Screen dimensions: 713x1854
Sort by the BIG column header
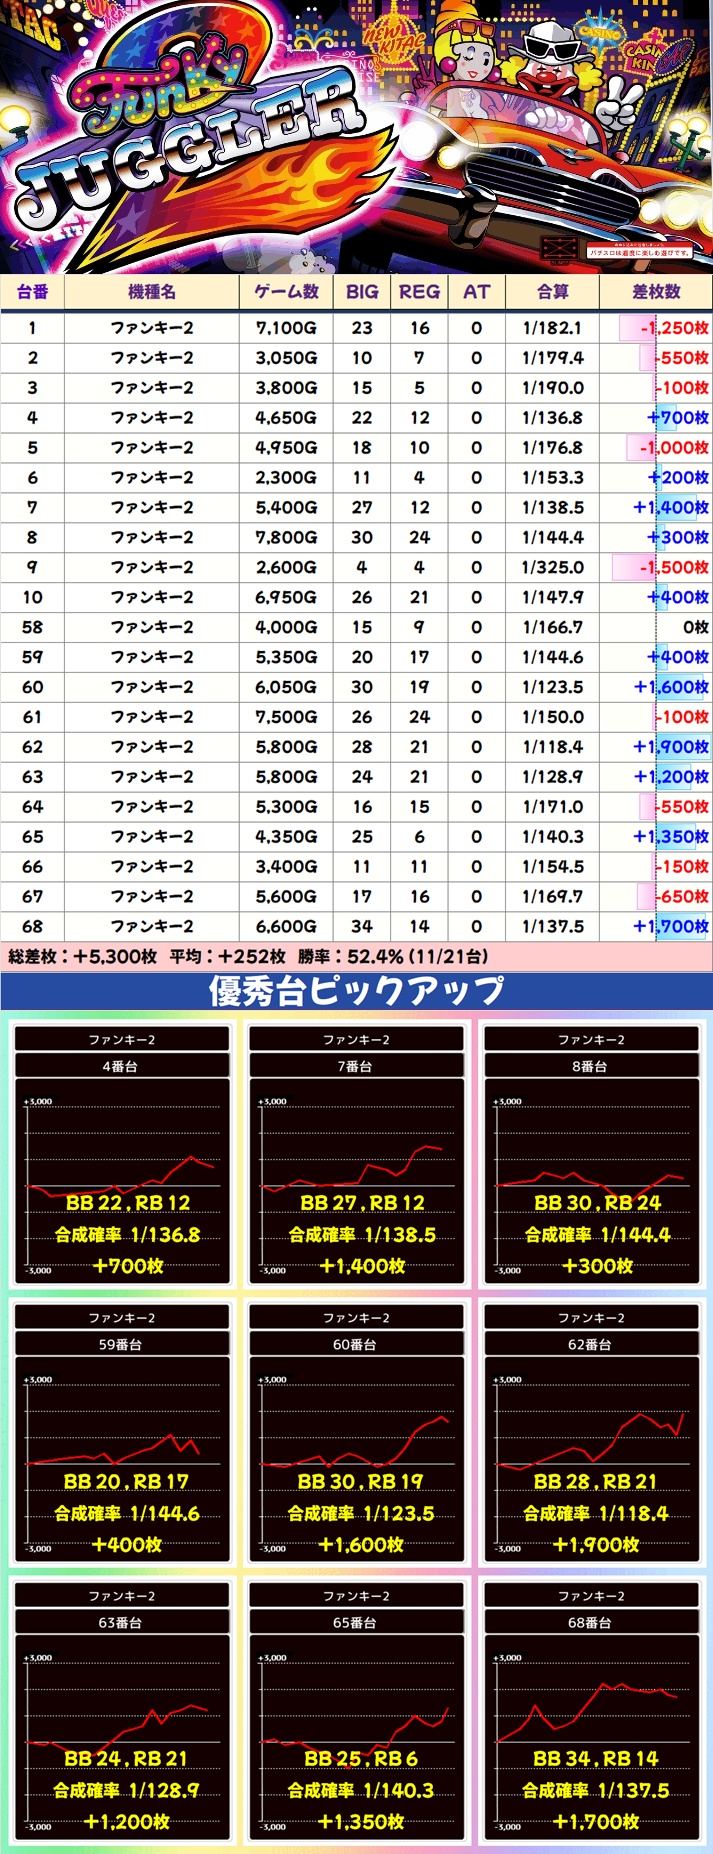362,292
